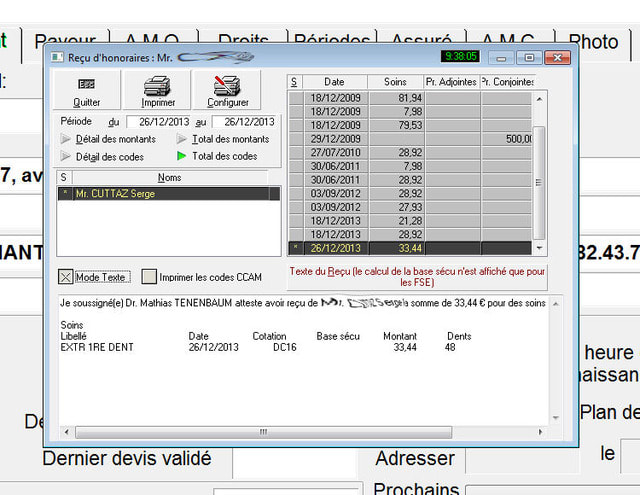The width and height of the screenshot is (640, 495).
Task: Select the green Total des codes arrow
Action: click(182, 156)
